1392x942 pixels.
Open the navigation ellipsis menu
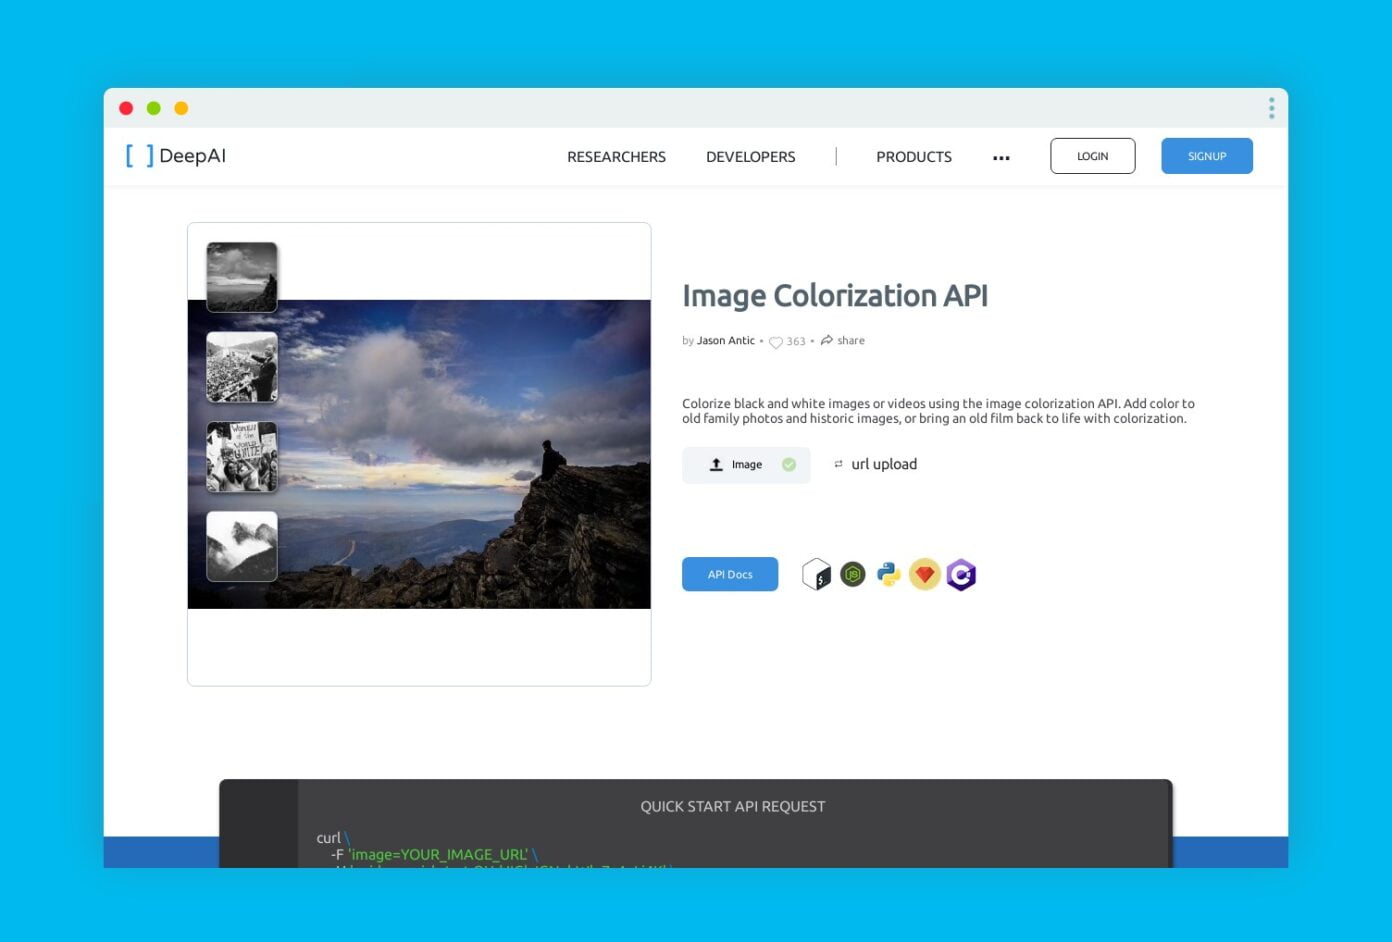tap(1001, 157)
